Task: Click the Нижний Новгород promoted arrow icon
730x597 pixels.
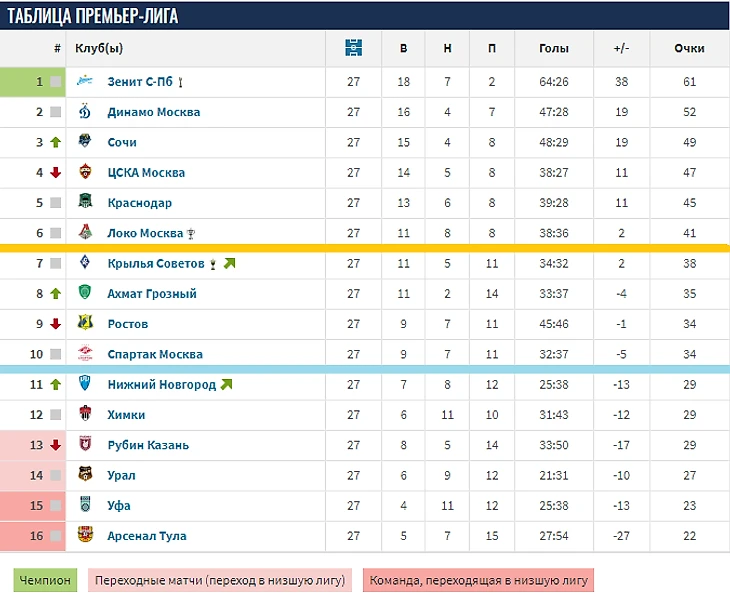Action: 226,384
